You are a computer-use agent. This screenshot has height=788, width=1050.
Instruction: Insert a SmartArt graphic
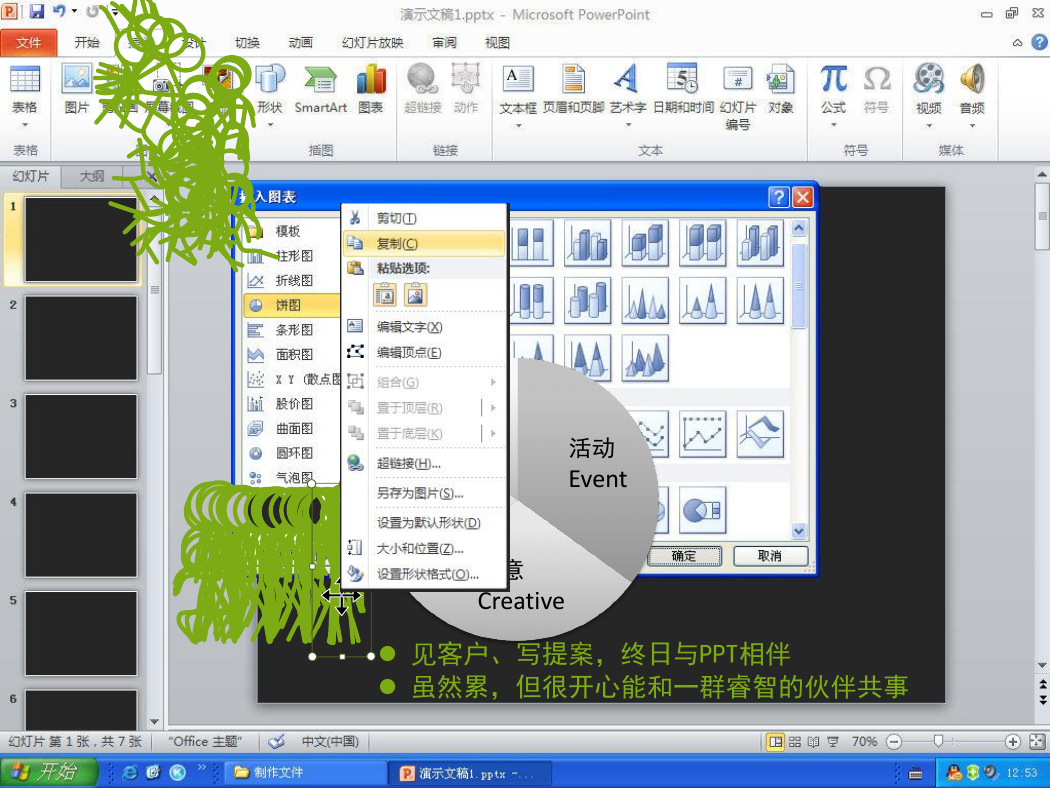tap(321, 89)
